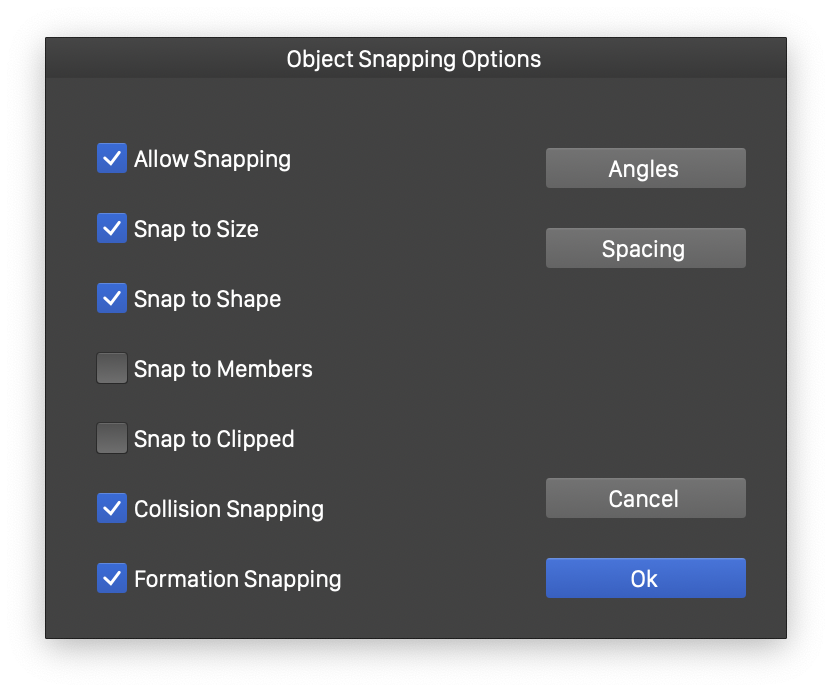Toggle the Collision Snapping checkbox off

pyautogui.click(x=112, y=508)
